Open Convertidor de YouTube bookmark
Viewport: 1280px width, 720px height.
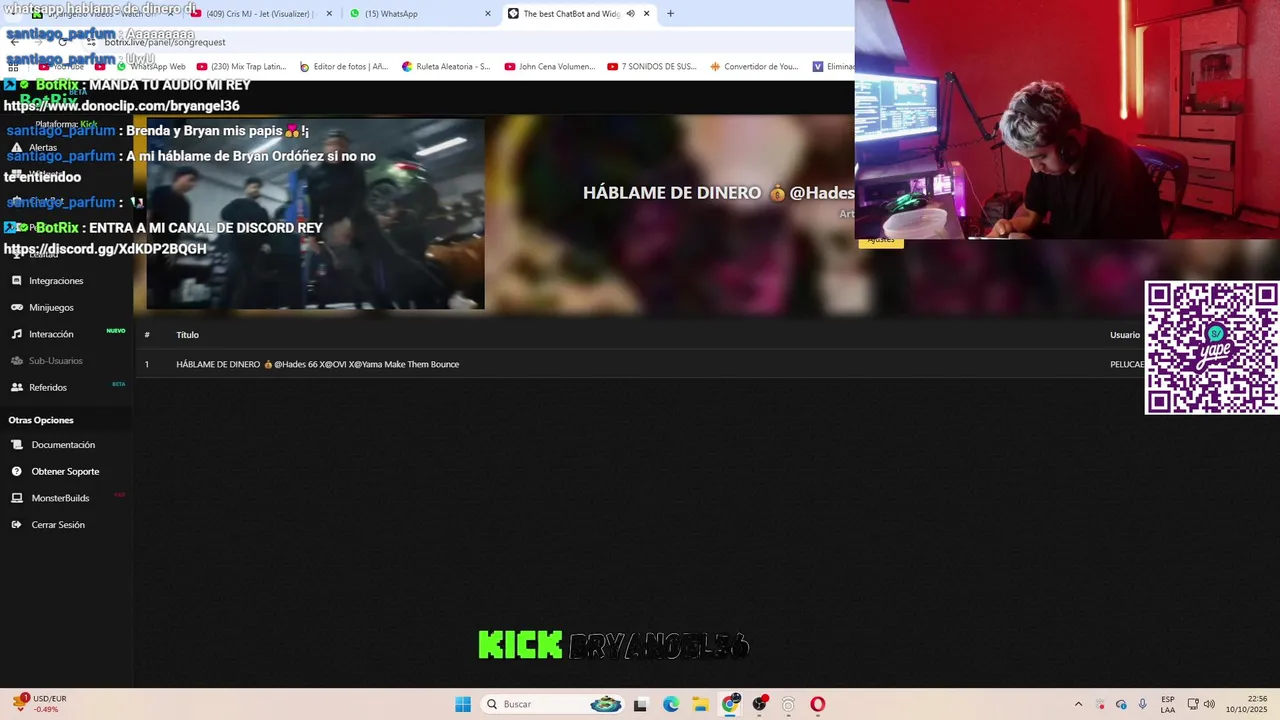click(755, 67)
